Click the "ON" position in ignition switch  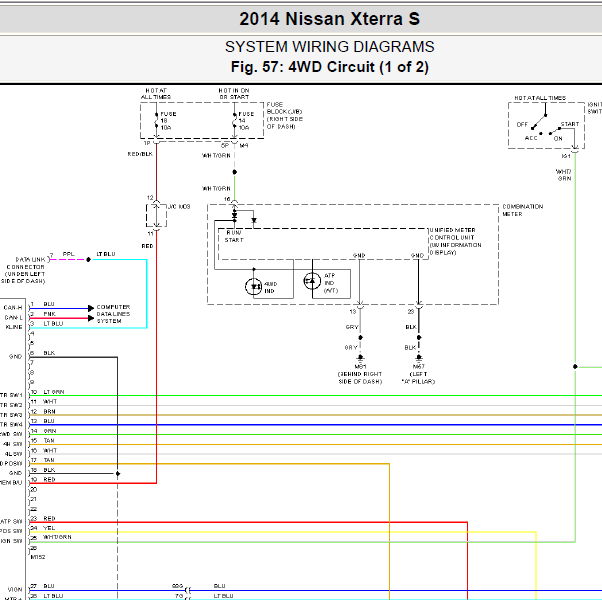[x=558, y=139]
